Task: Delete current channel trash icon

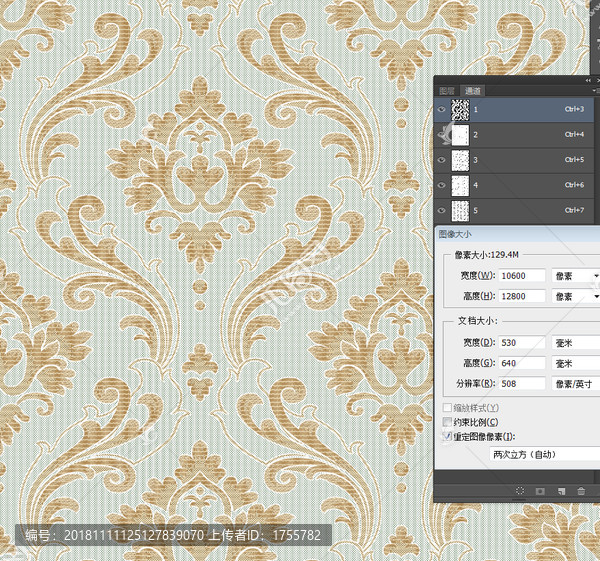Action: (581, 491)
